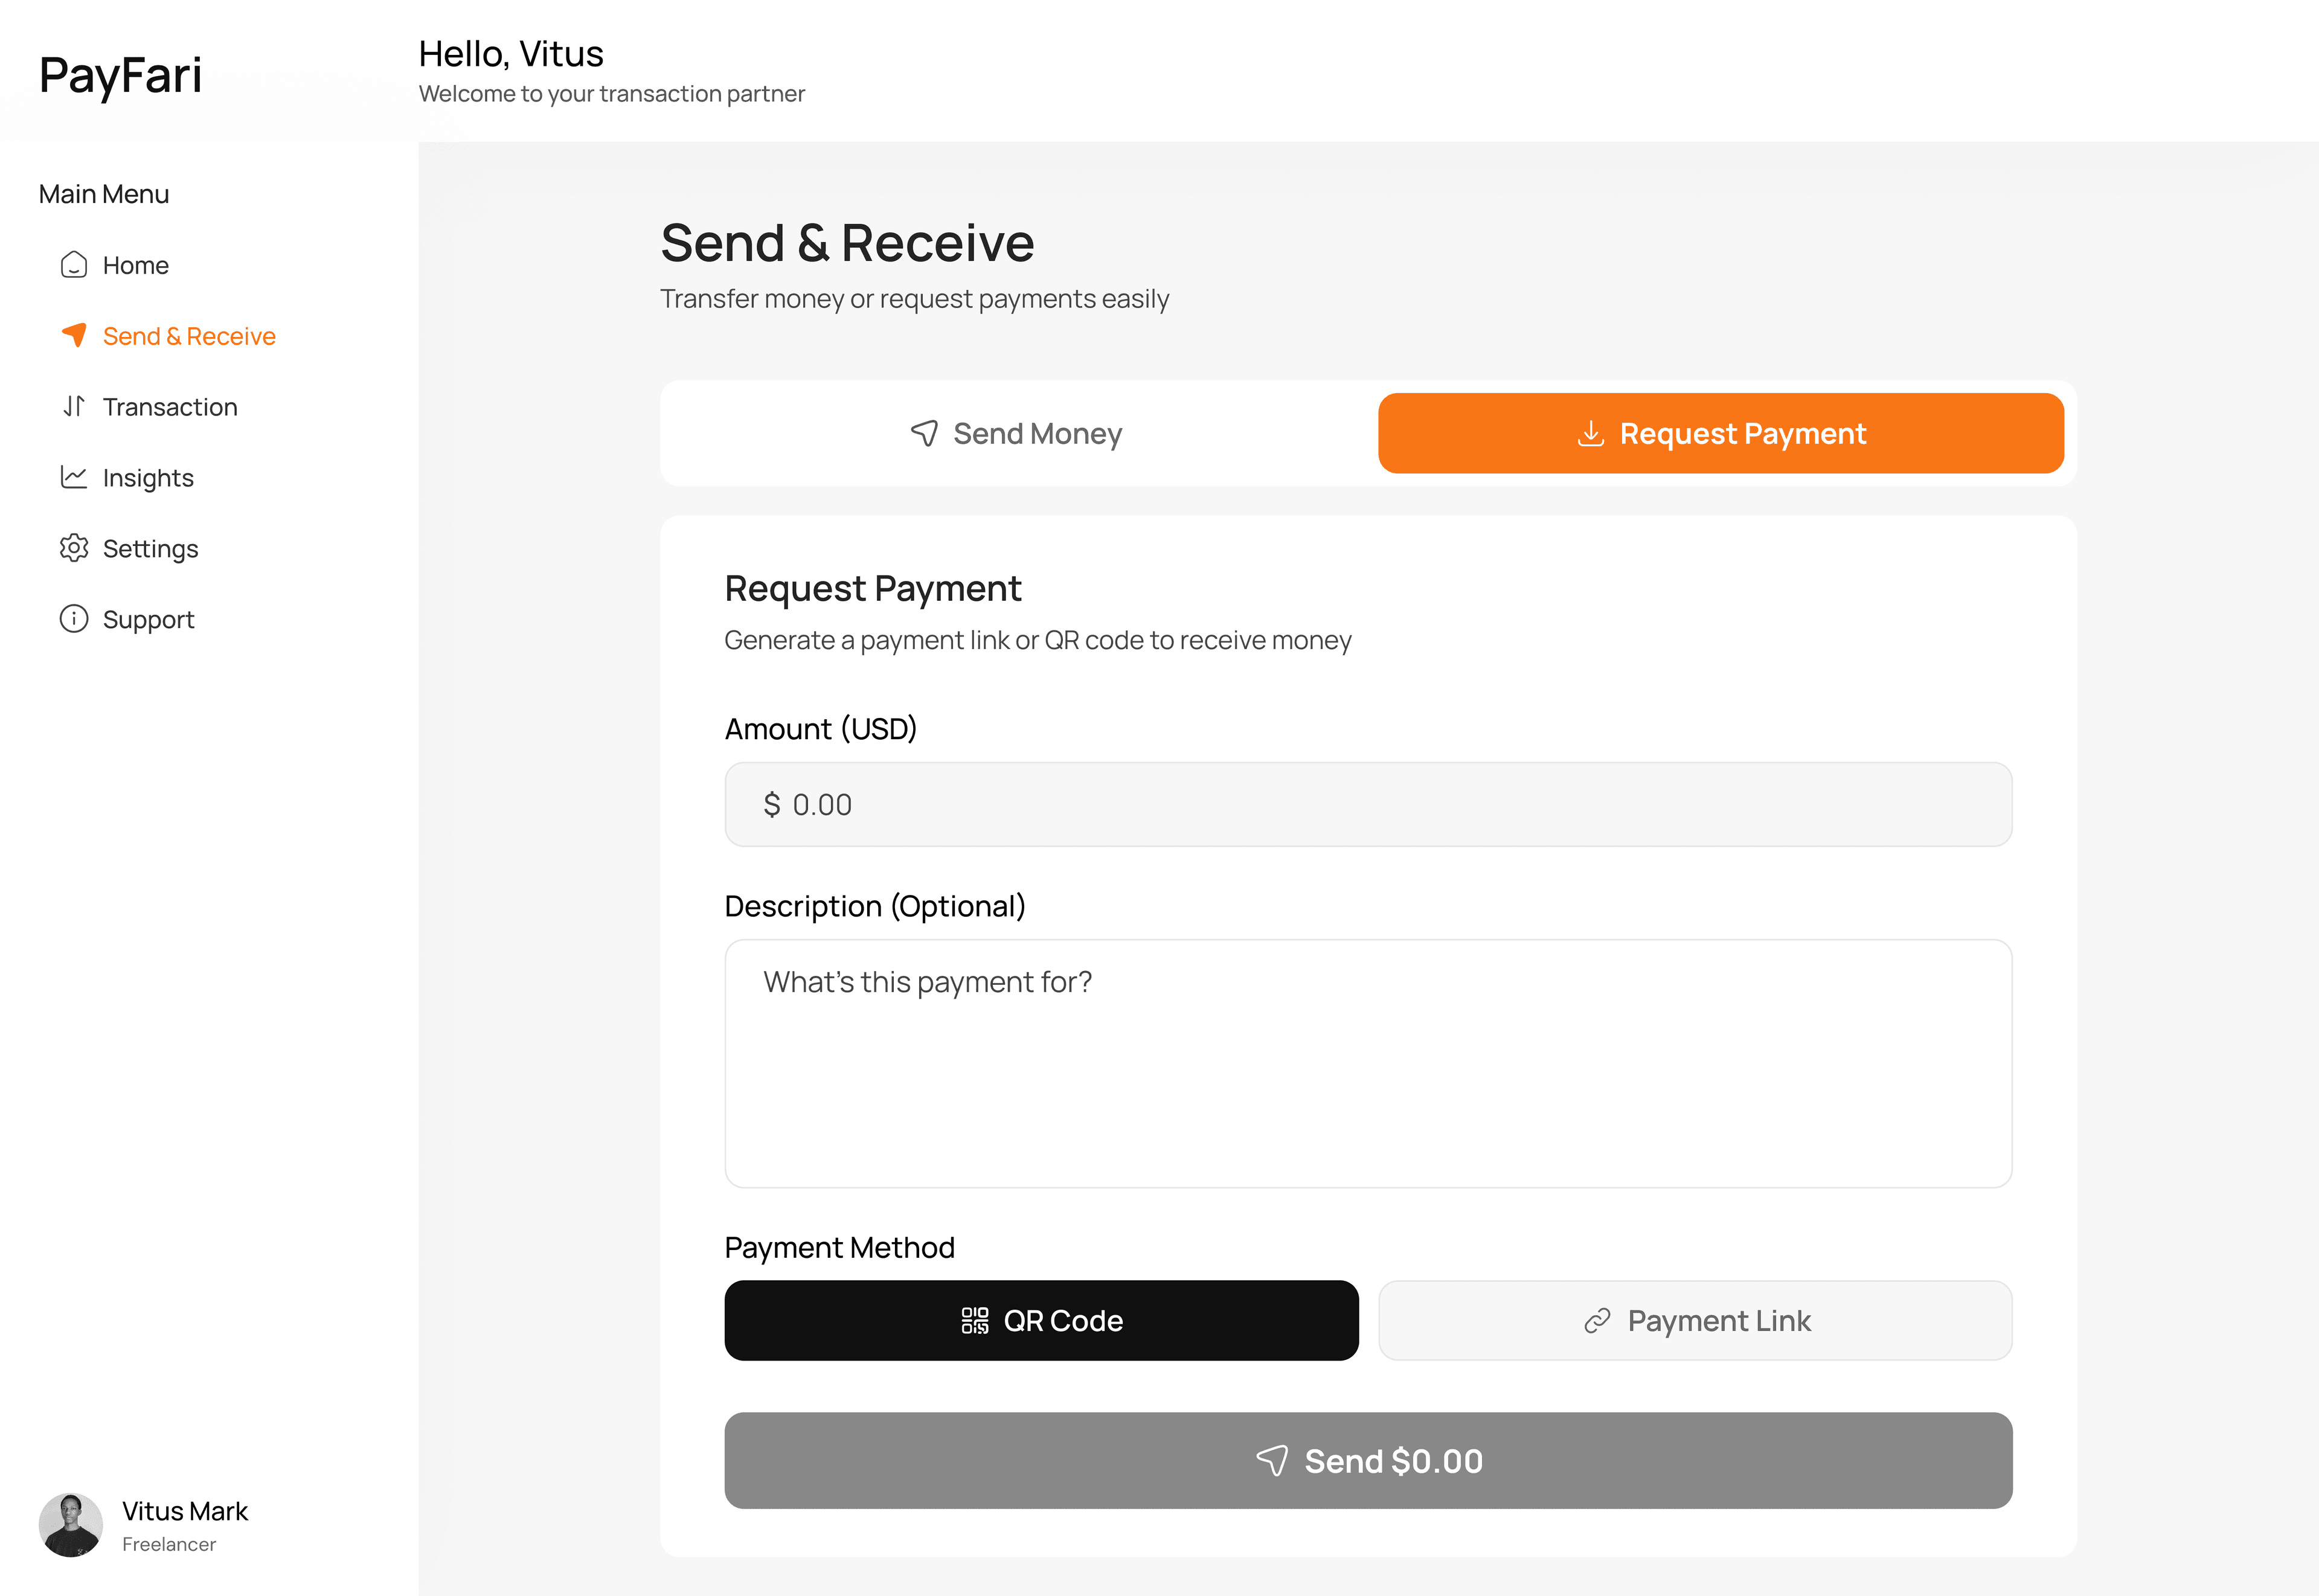Select QR Code payment method

[x=1041, y=1321]
